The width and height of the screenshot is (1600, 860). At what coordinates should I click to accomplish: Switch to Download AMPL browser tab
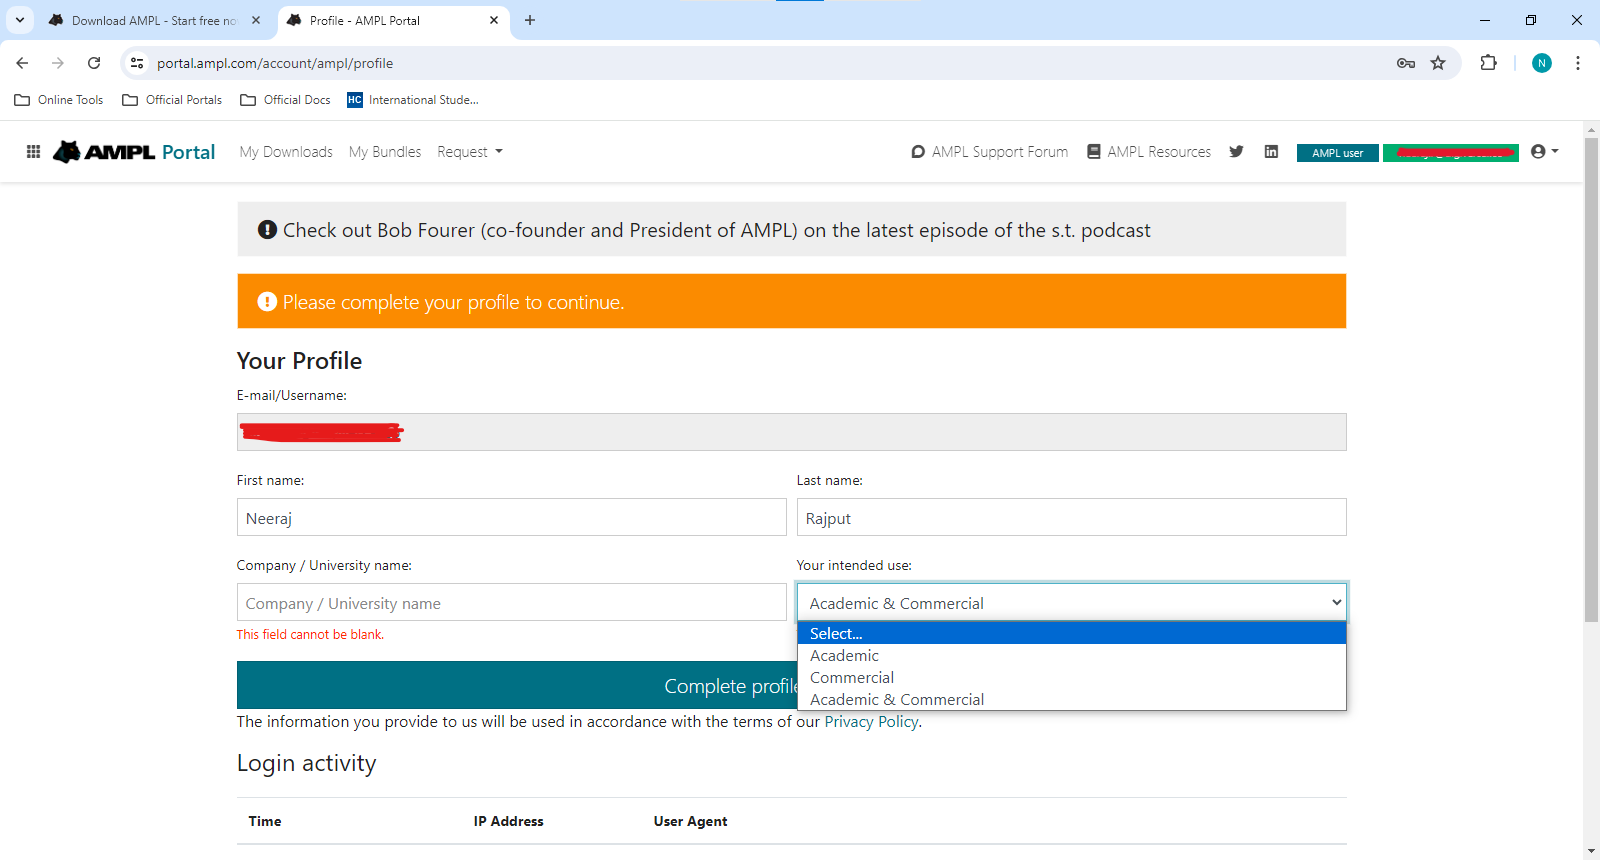(x=155, y=20)
